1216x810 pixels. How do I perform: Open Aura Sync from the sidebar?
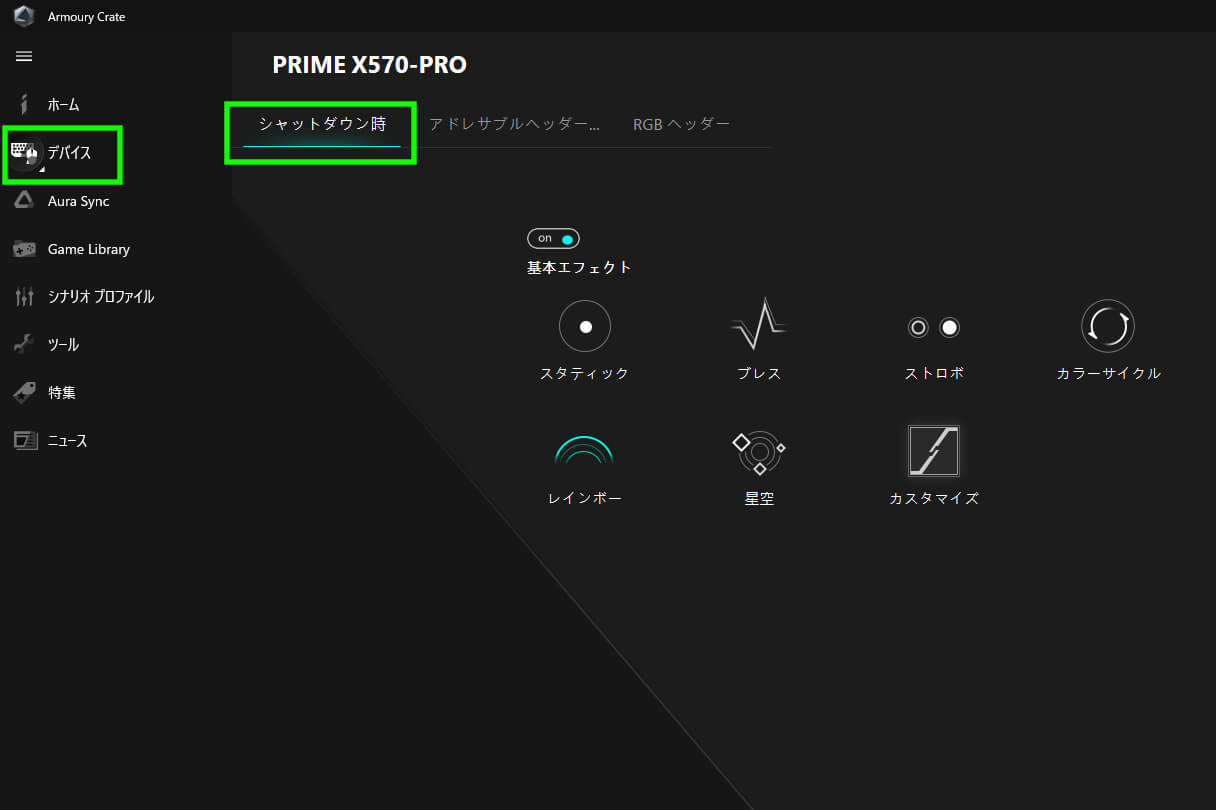click(77, 201)
